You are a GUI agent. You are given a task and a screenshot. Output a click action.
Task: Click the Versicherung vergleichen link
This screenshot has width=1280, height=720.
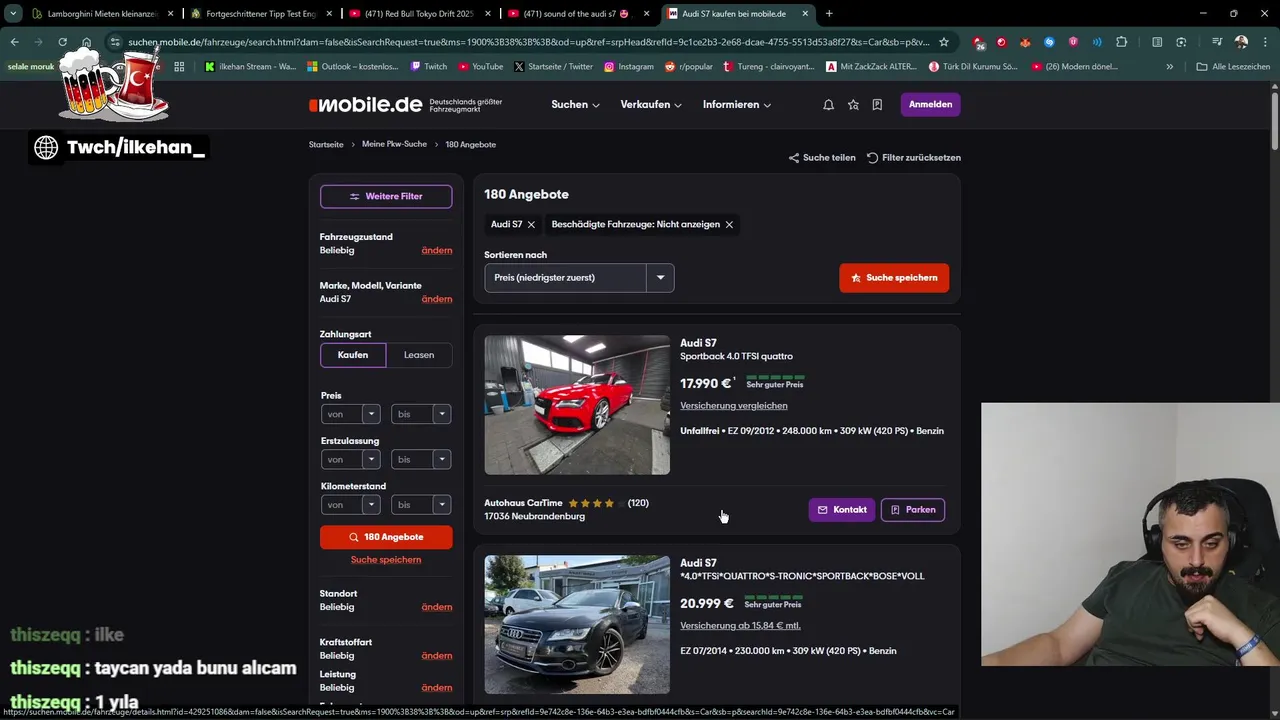734,406
